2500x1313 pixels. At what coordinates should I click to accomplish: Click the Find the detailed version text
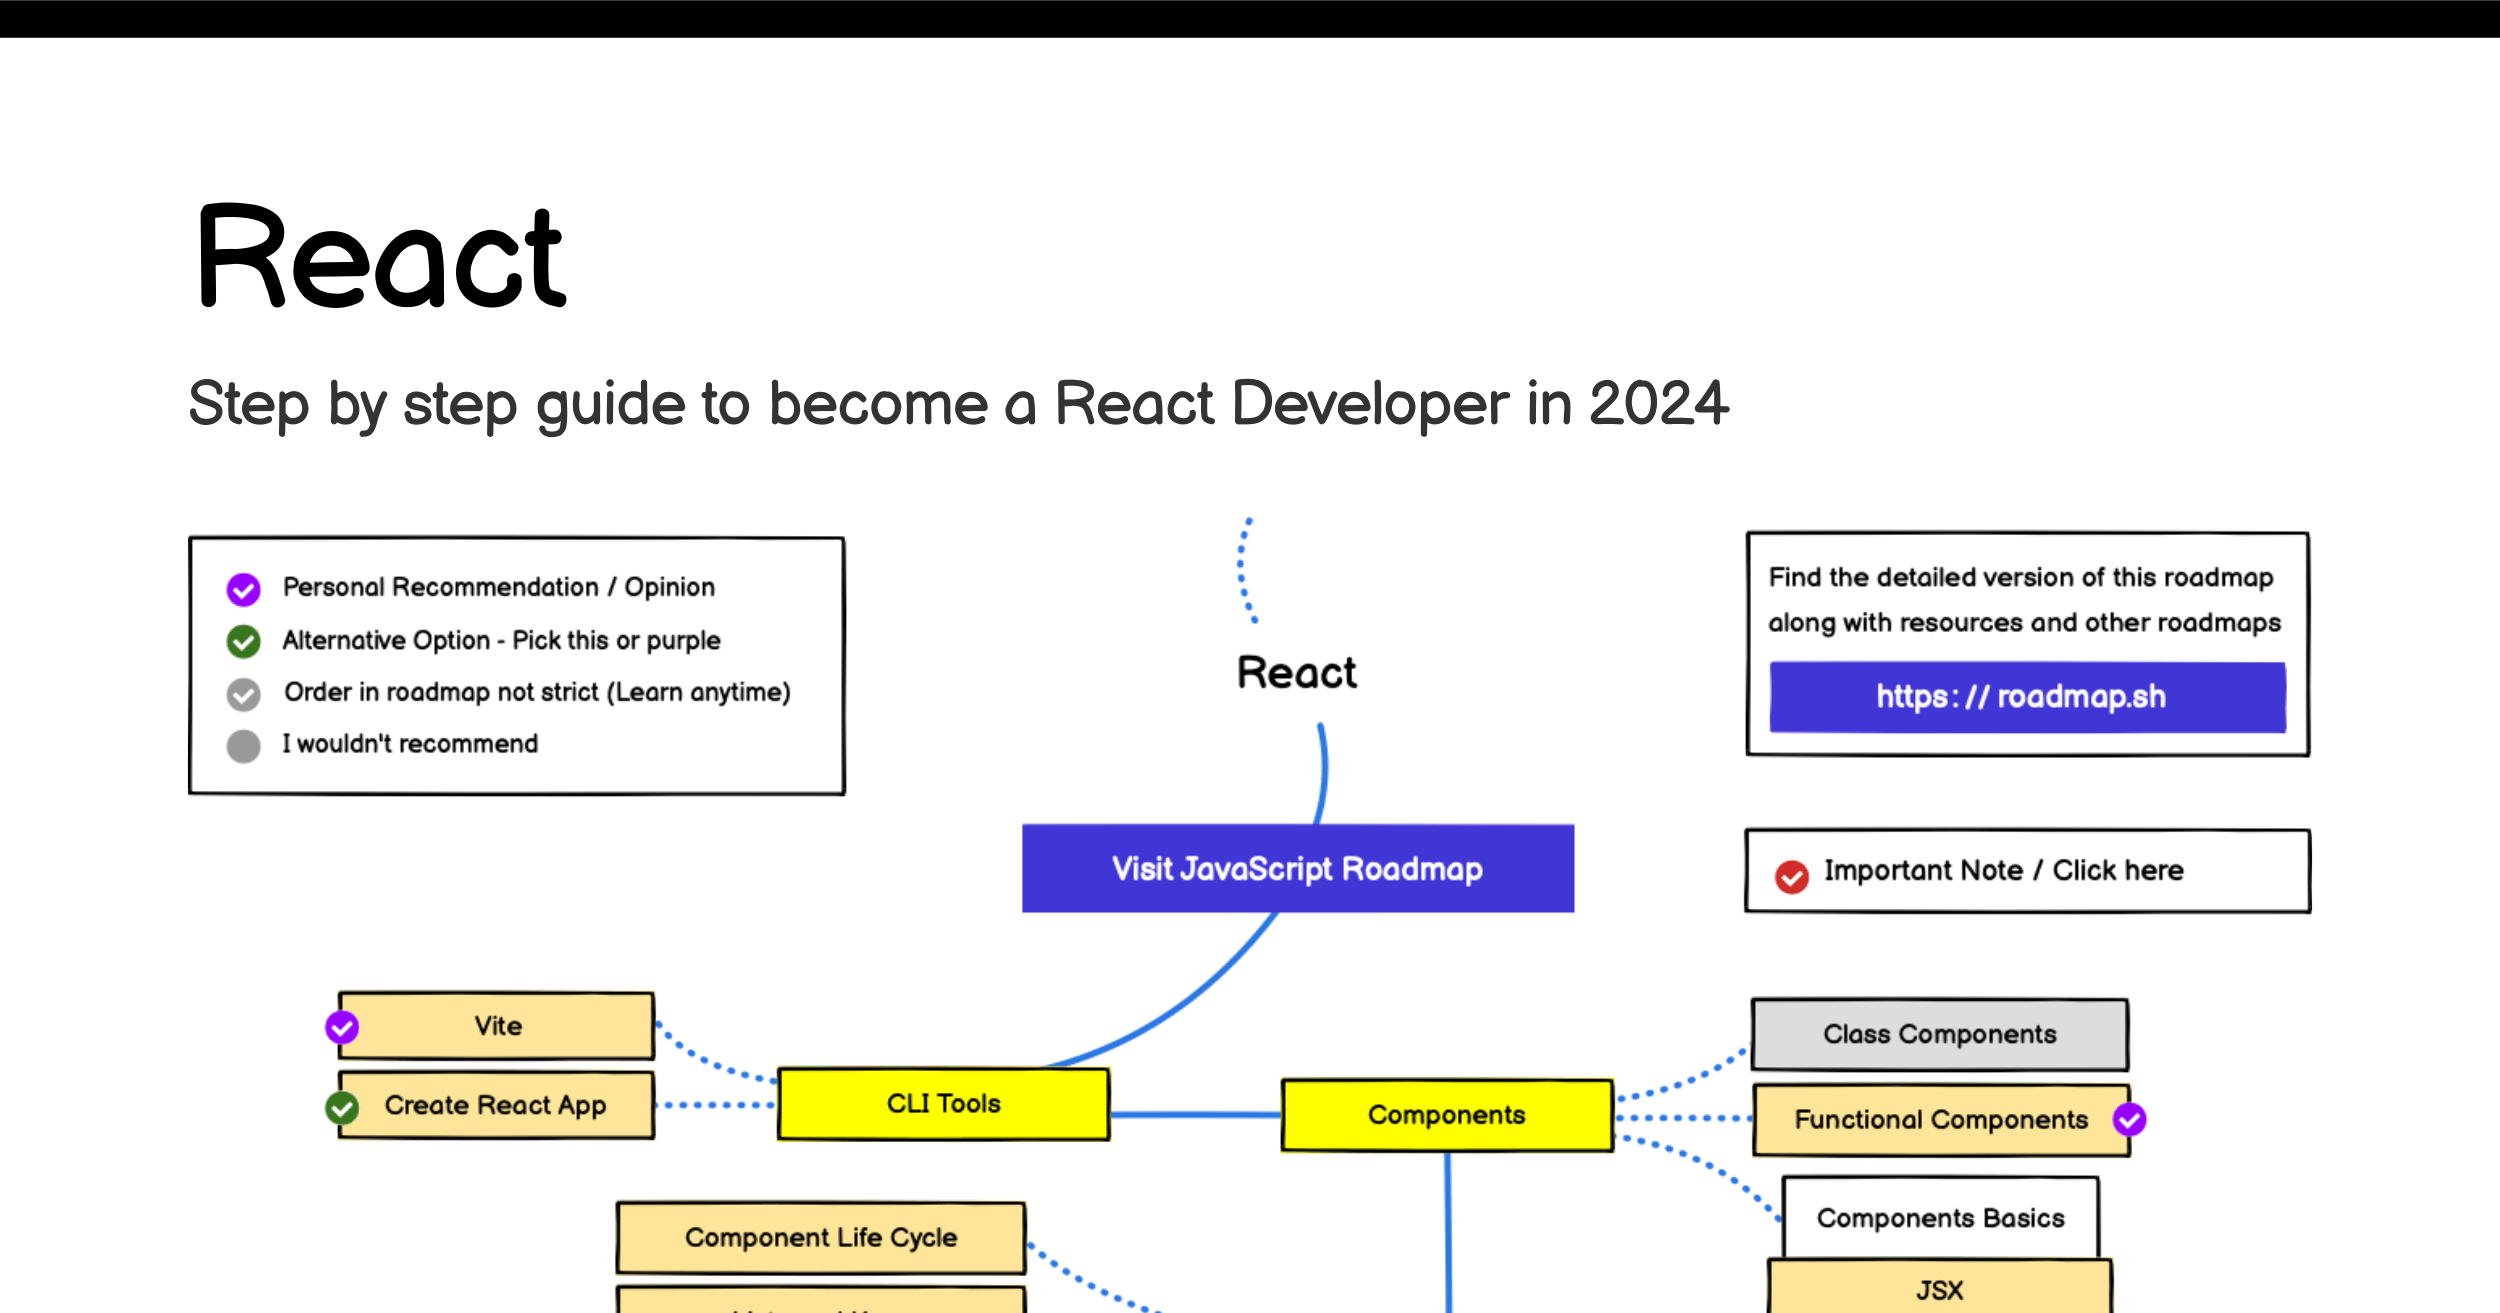2025,600
